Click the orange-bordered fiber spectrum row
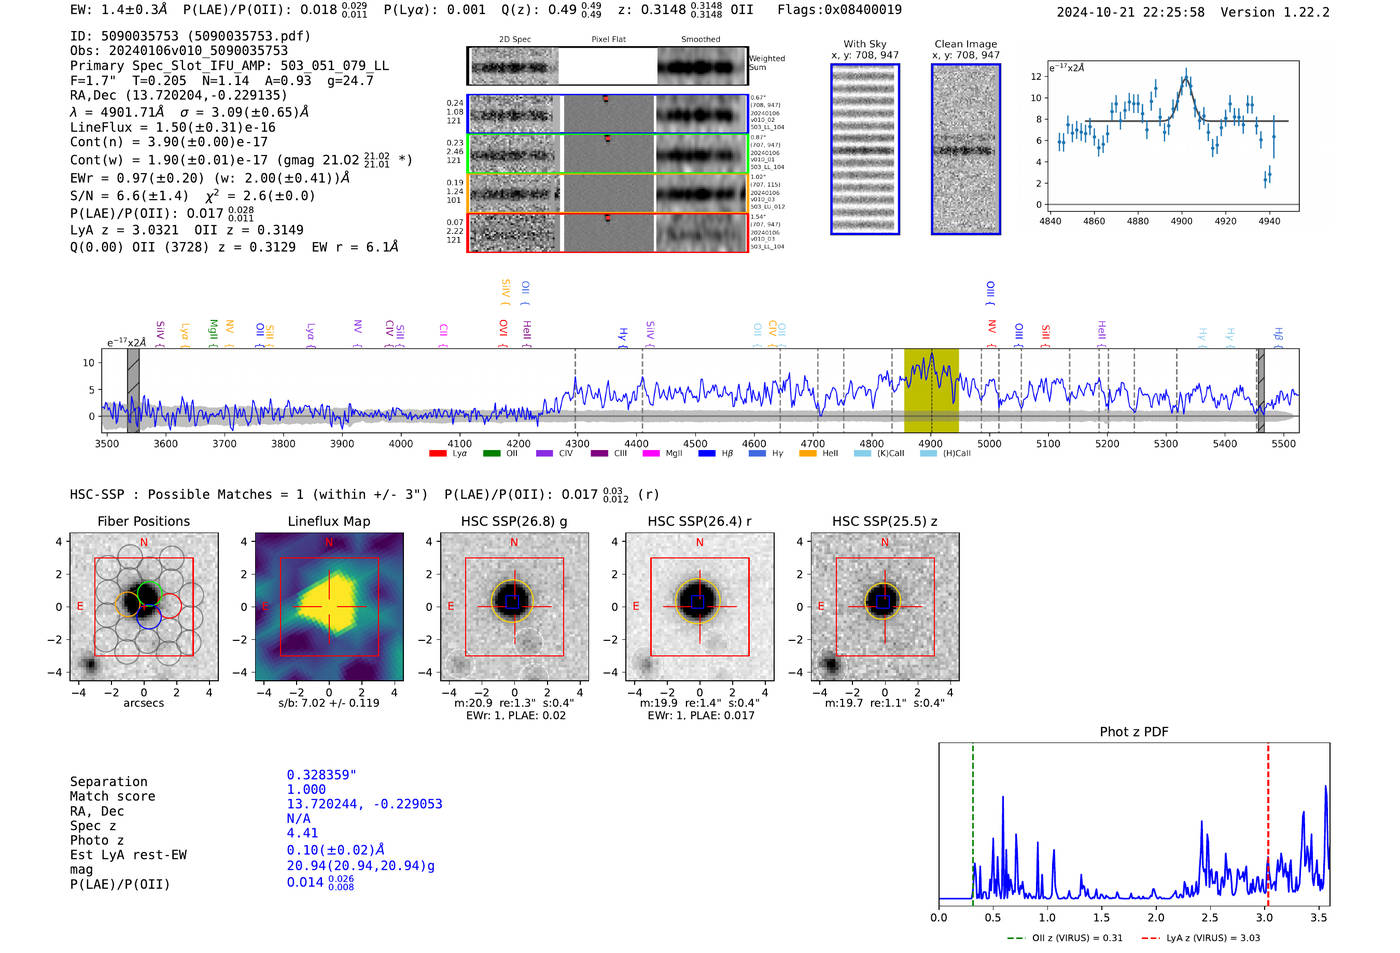Image resolution: width=1400 pixels, height=953 pixels. [x=607, y=193]
